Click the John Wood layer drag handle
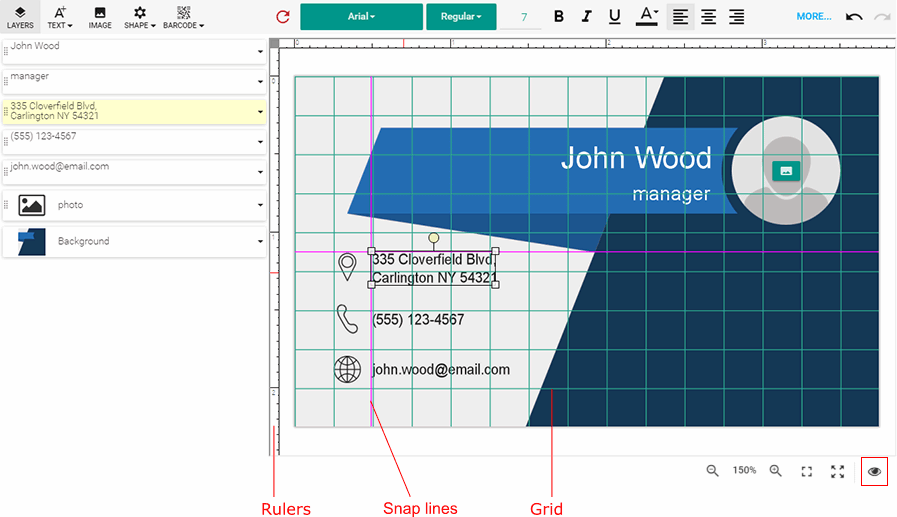The width and height of the screenshot is (897, 517). coord(6,51)
